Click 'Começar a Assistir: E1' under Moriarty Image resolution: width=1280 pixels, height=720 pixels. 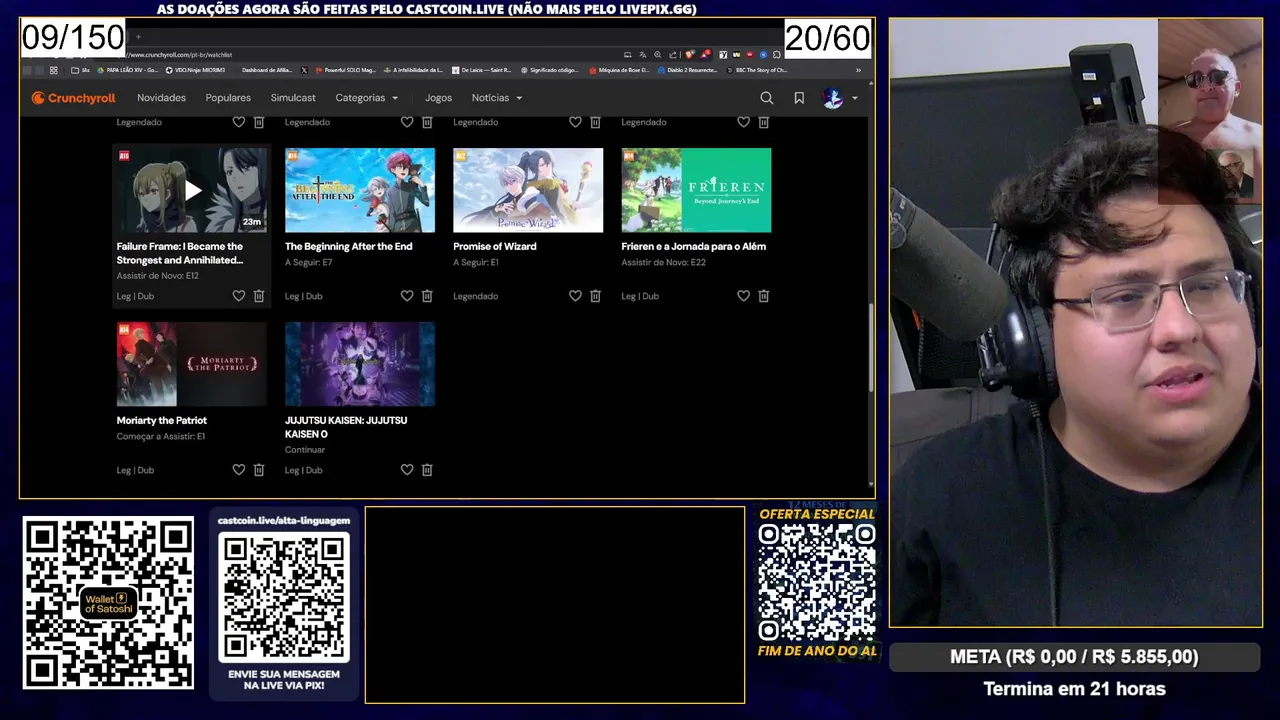pyautogui.click(x=161, y=436)
